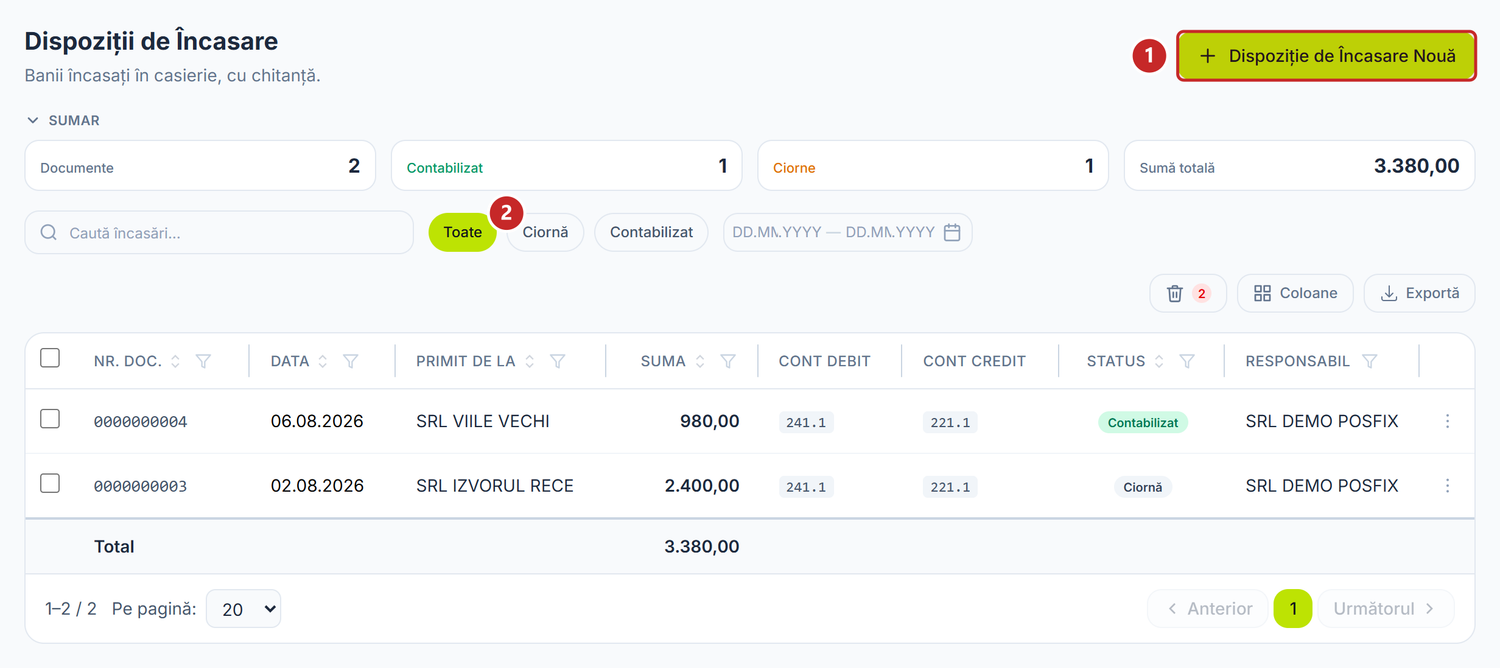Click the Caută încasări search field
Screen dimensions: 1500x668
click(219, 232)
